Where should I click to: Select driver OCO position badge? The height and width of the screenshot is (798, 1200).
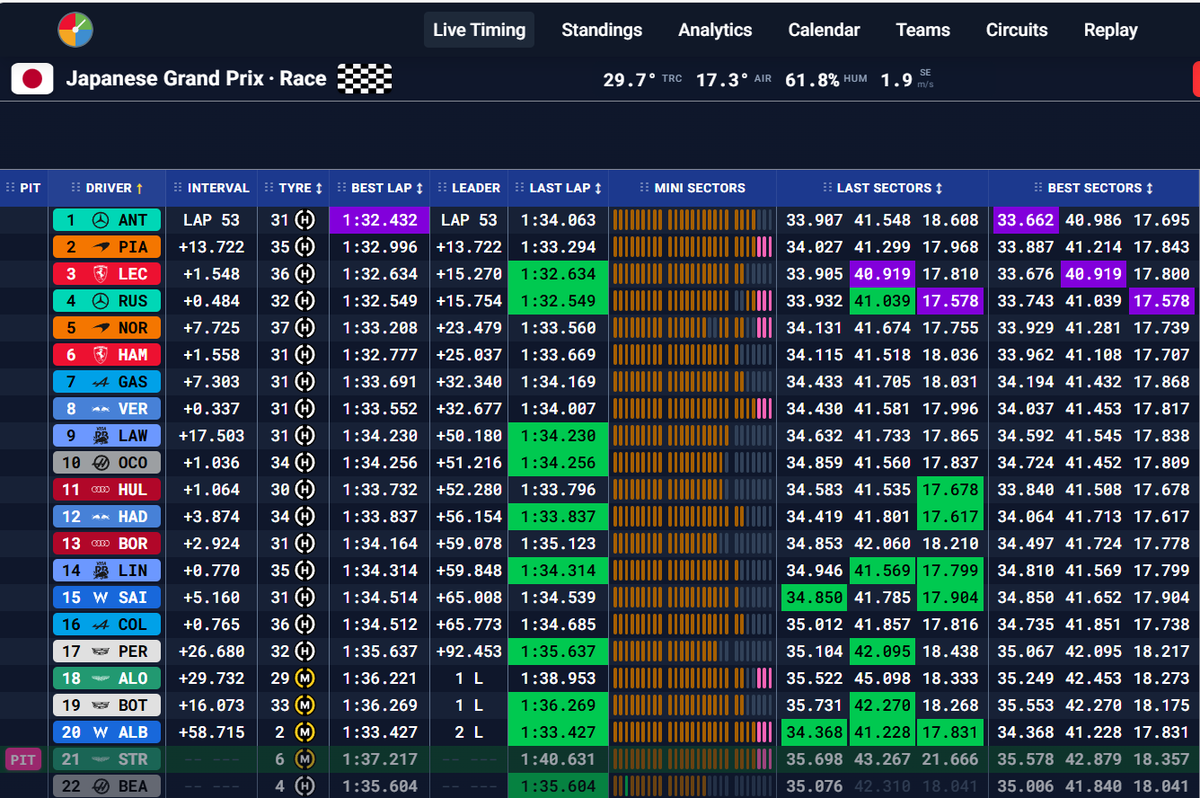[x=106, y=463]
